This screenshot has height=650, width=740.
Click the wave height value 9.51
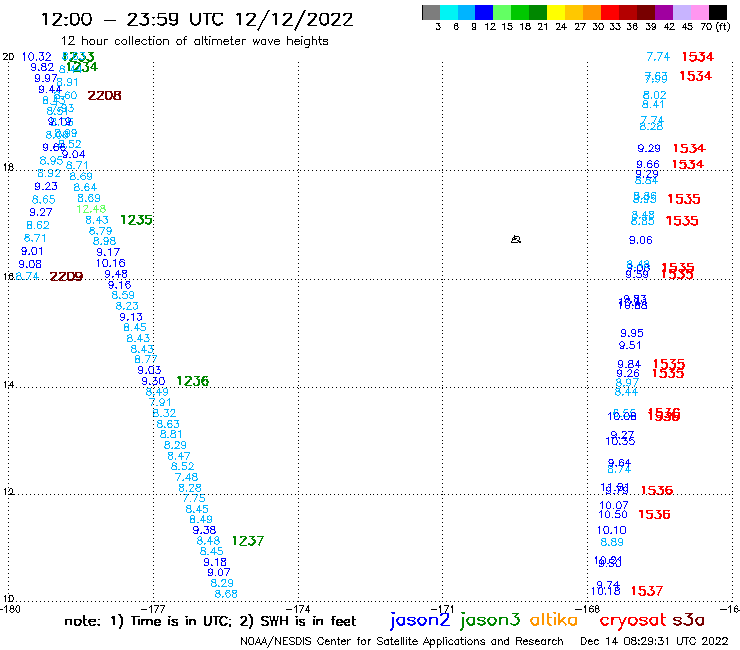pyautogui.click(x=630, y=345)
